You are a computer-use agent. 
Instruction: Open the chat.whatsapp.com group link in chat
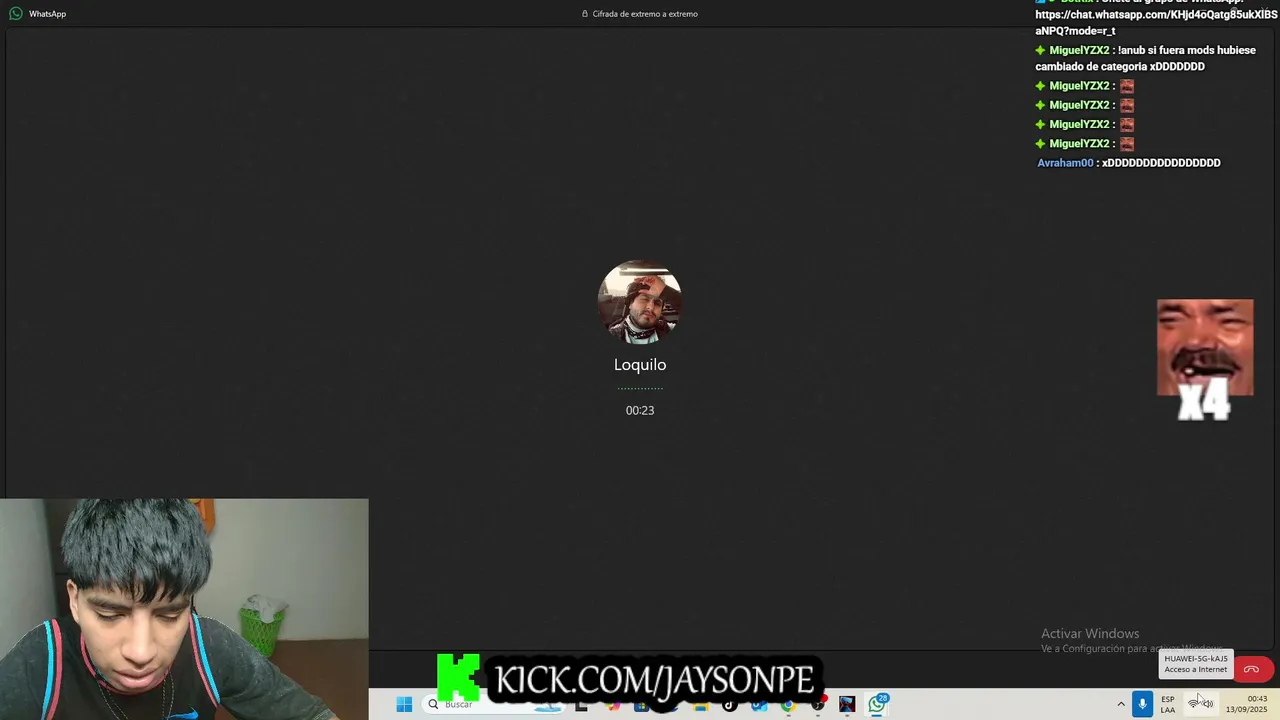[x=1156, y=22]
